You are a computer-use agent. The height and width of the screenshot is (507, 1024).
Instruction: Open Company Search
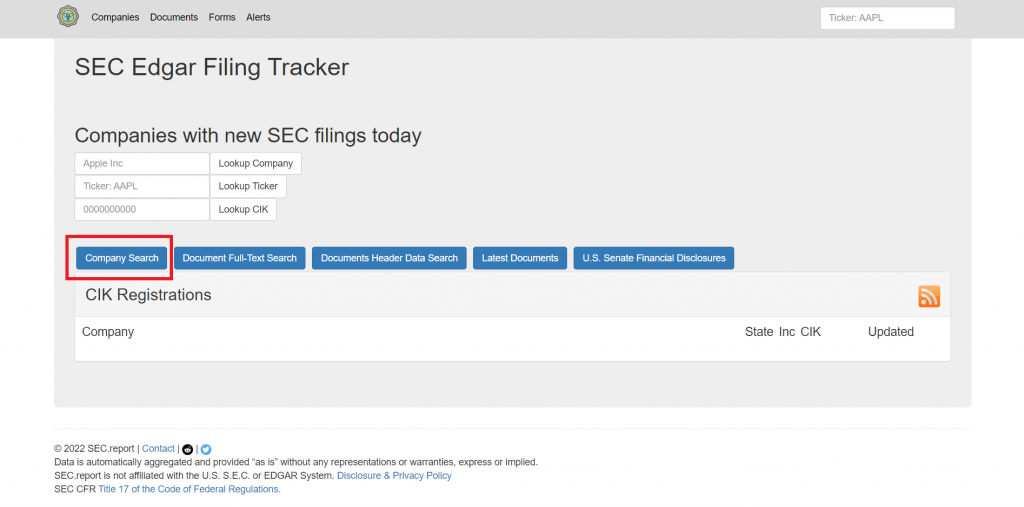[x=121, y=258]
